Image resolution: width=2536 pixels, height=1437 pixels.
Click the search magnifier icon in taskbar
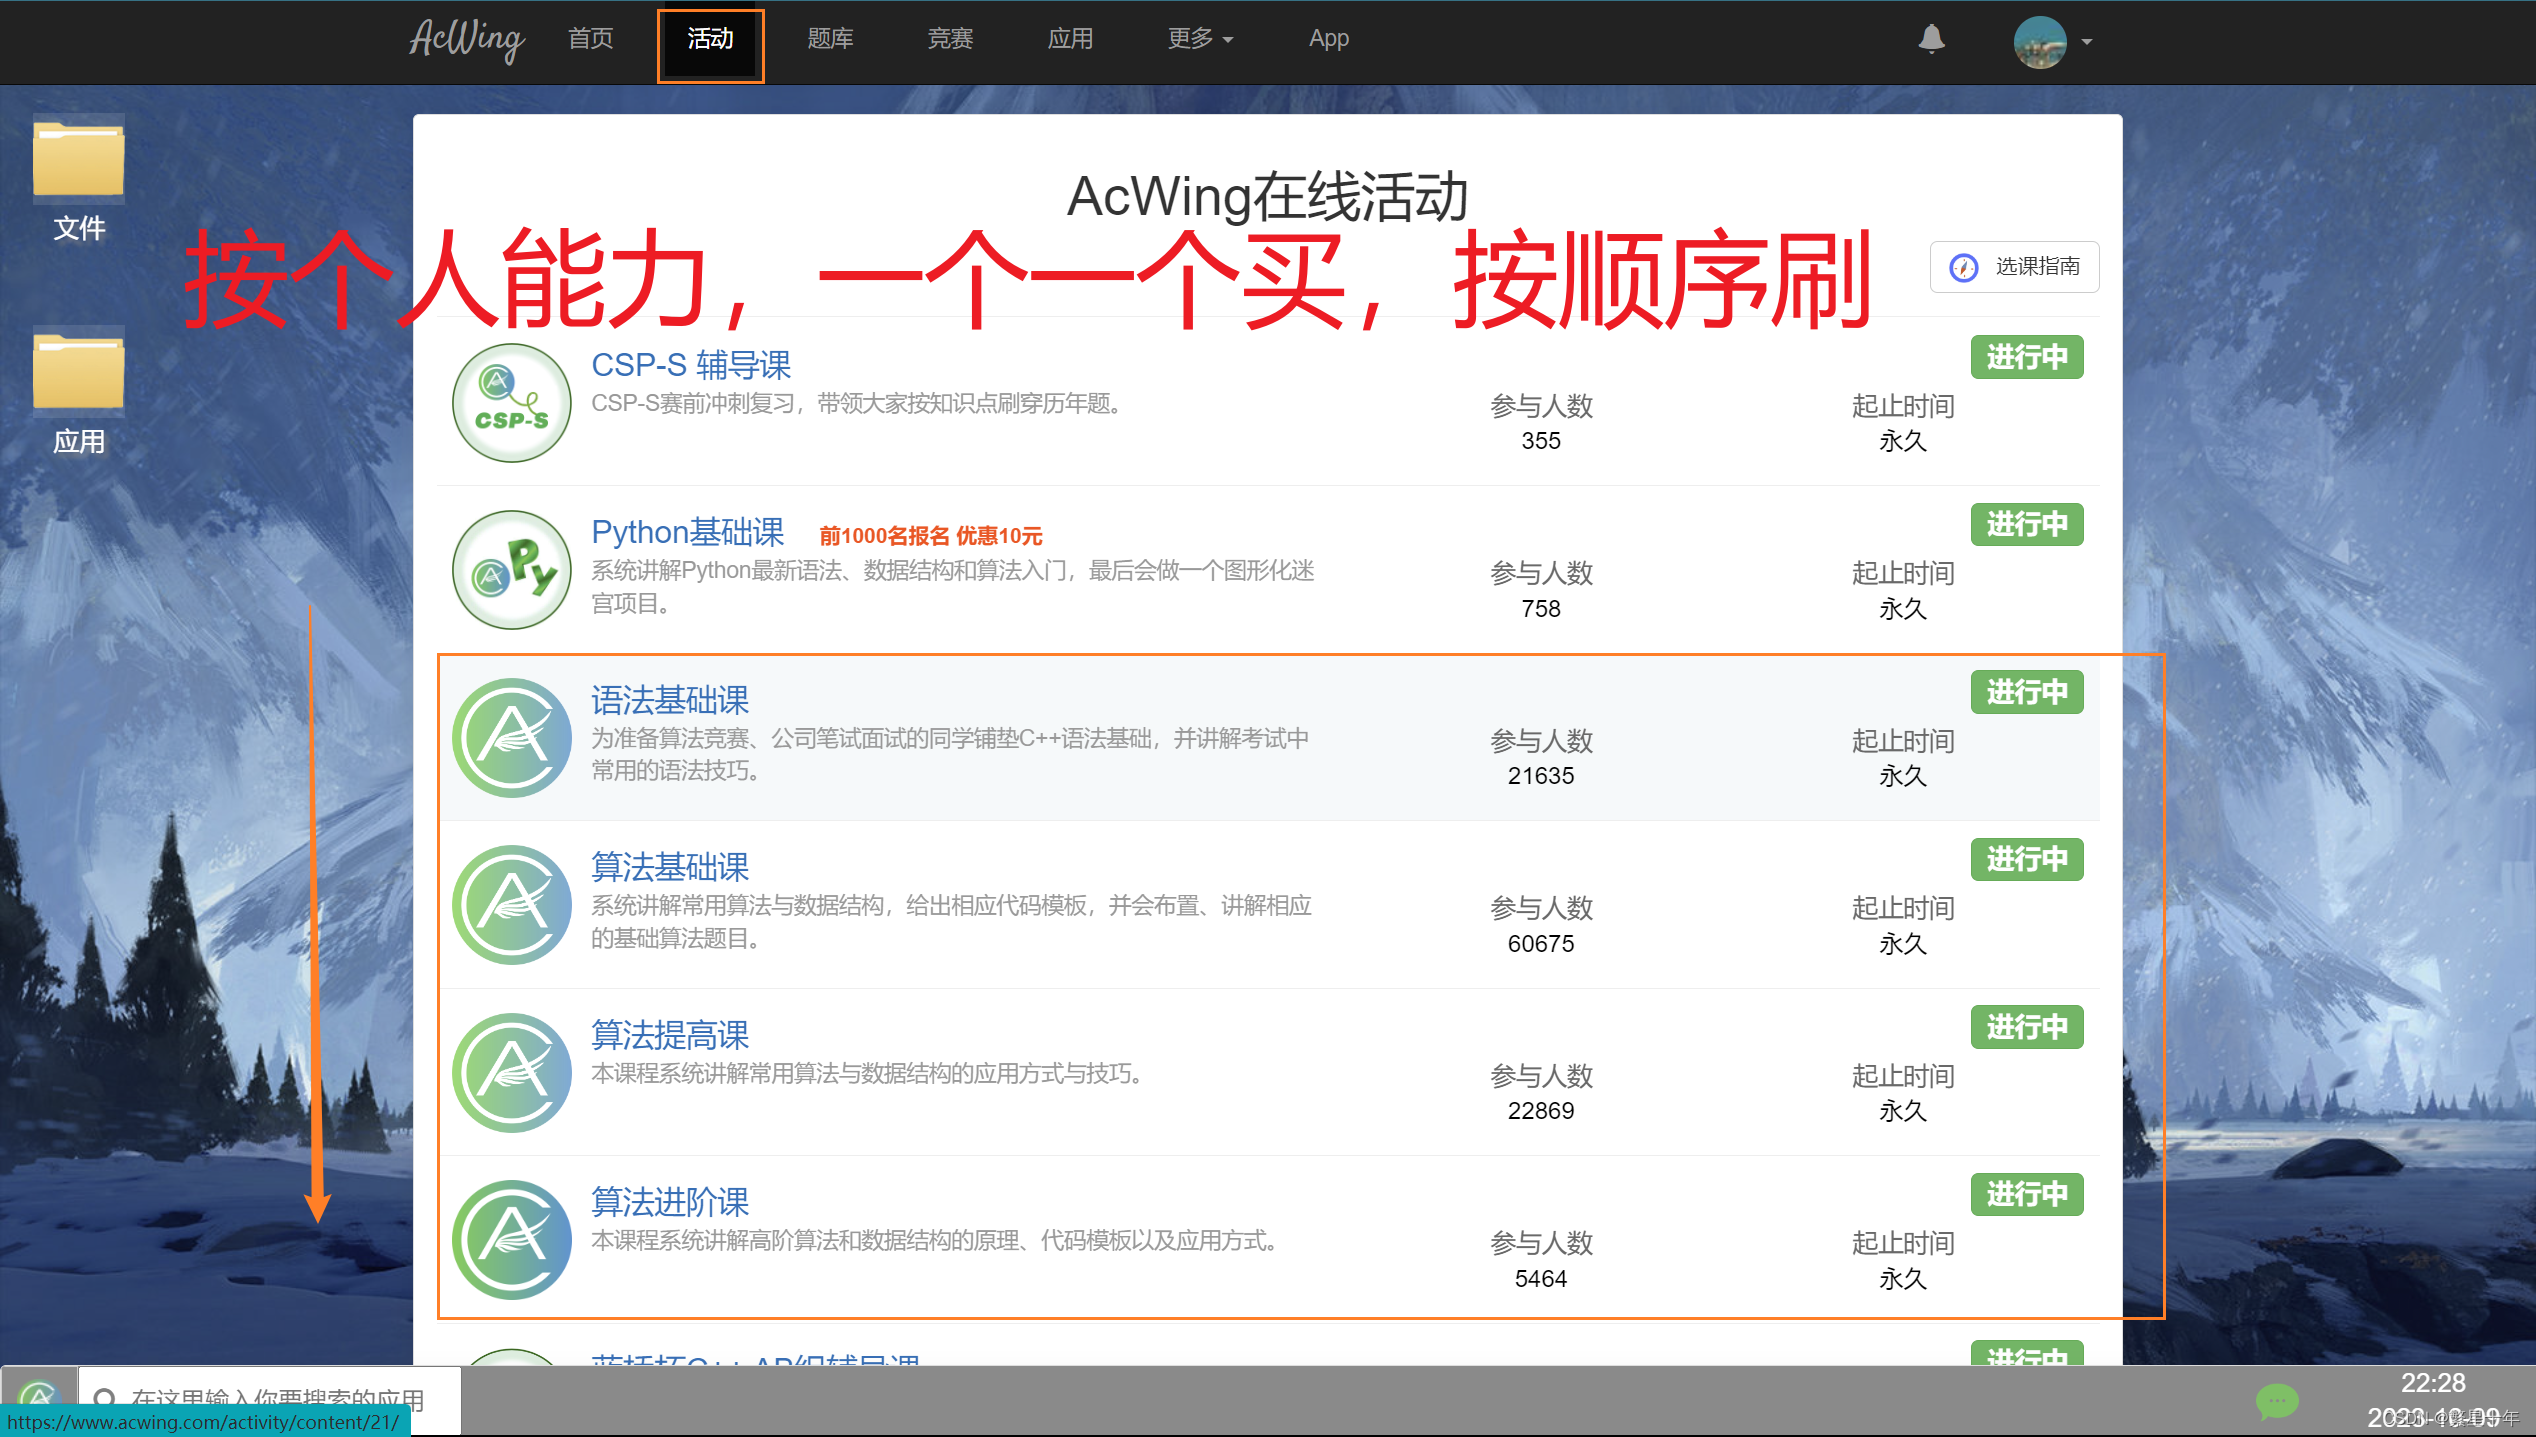tap(103, 1398)
